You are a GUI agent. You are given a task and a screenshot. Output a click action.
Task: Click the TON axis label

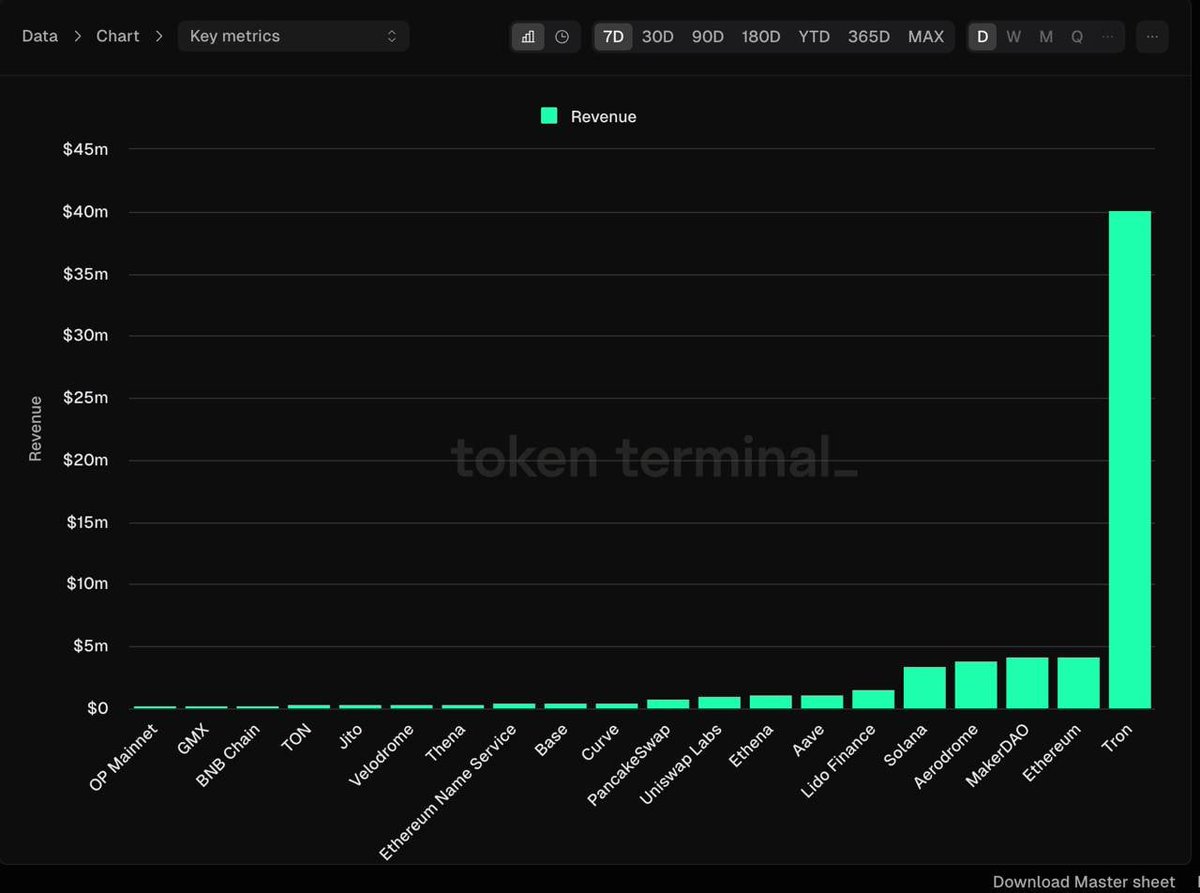[296, 739]
